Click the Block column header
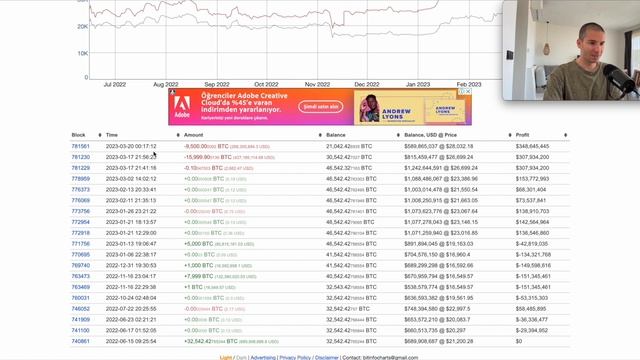Image resolution: width=640 pixels, height=360 pixels. coord(78,135)
